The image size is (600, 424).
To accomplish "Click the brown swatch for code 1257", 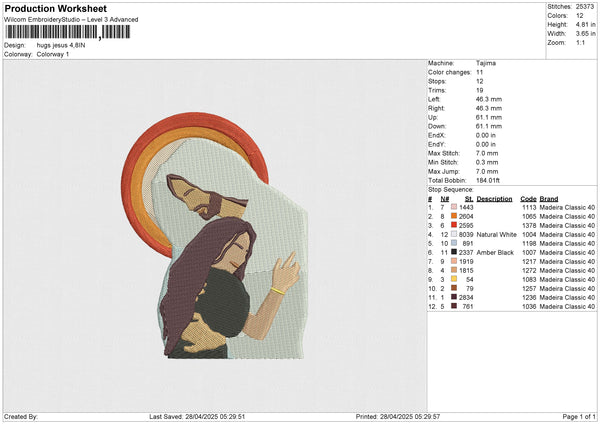I will tap(454, 288).
